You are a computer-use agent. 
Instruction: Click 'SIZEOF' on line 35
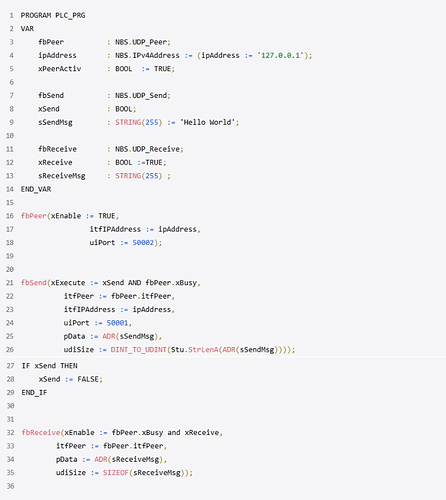tap(116, 473)
